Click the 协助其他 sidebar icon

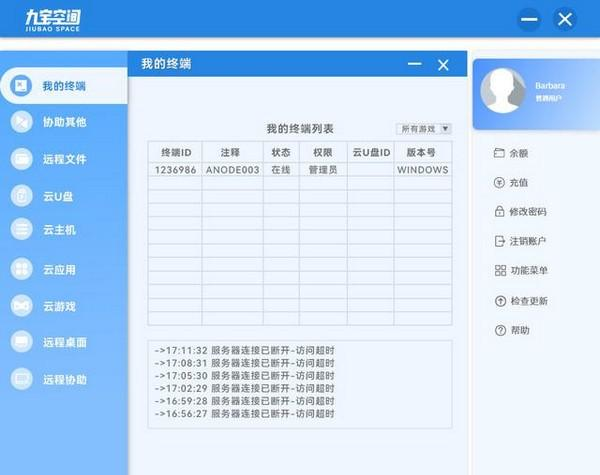pos(21,122)
